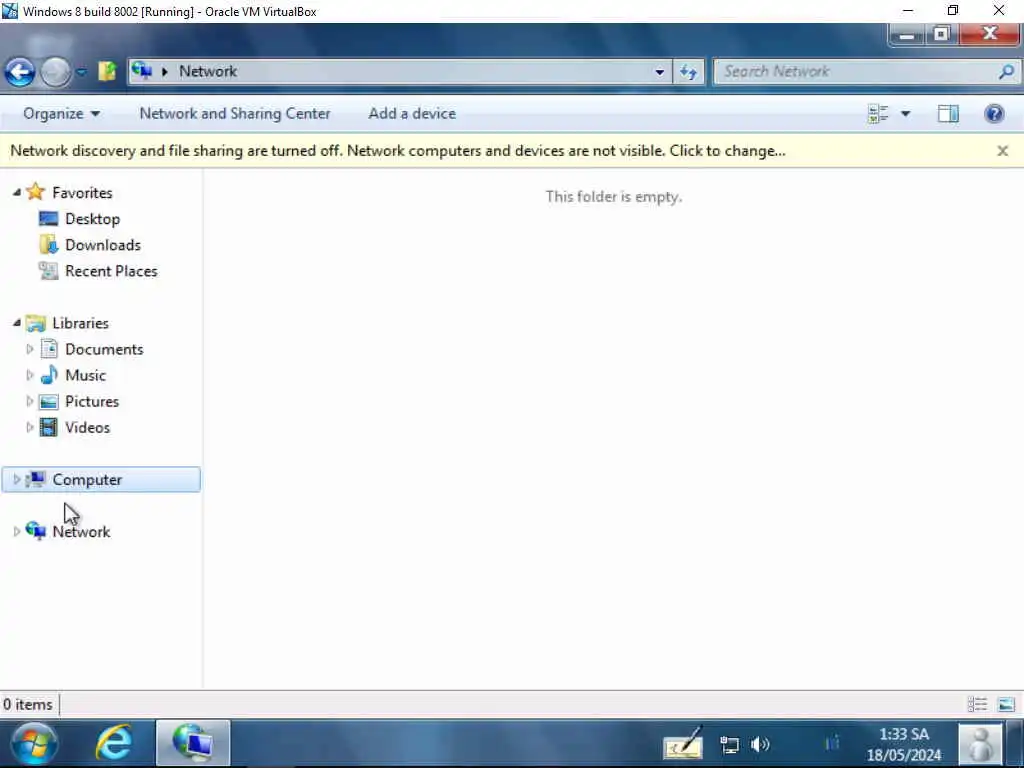Expand the Network node in the tree
Screen dimensions: 1024x768
tap(16, 532)
